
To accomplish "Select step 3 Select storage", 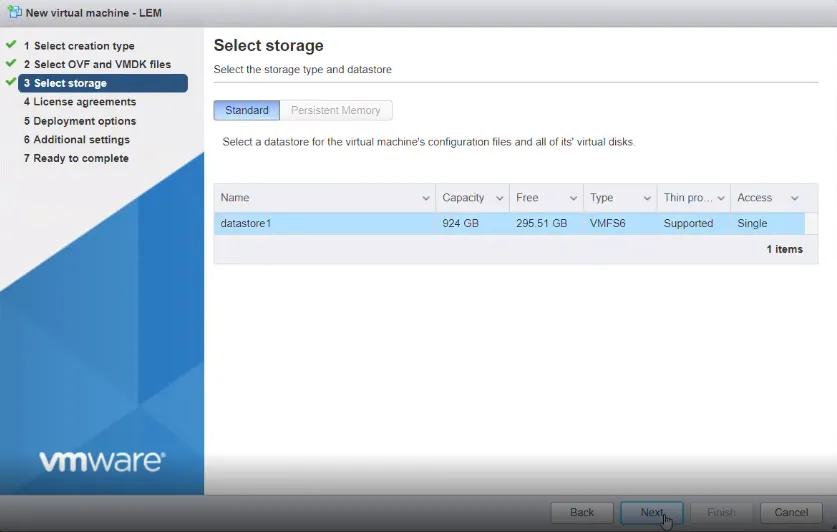I will (x=103, y=83).
